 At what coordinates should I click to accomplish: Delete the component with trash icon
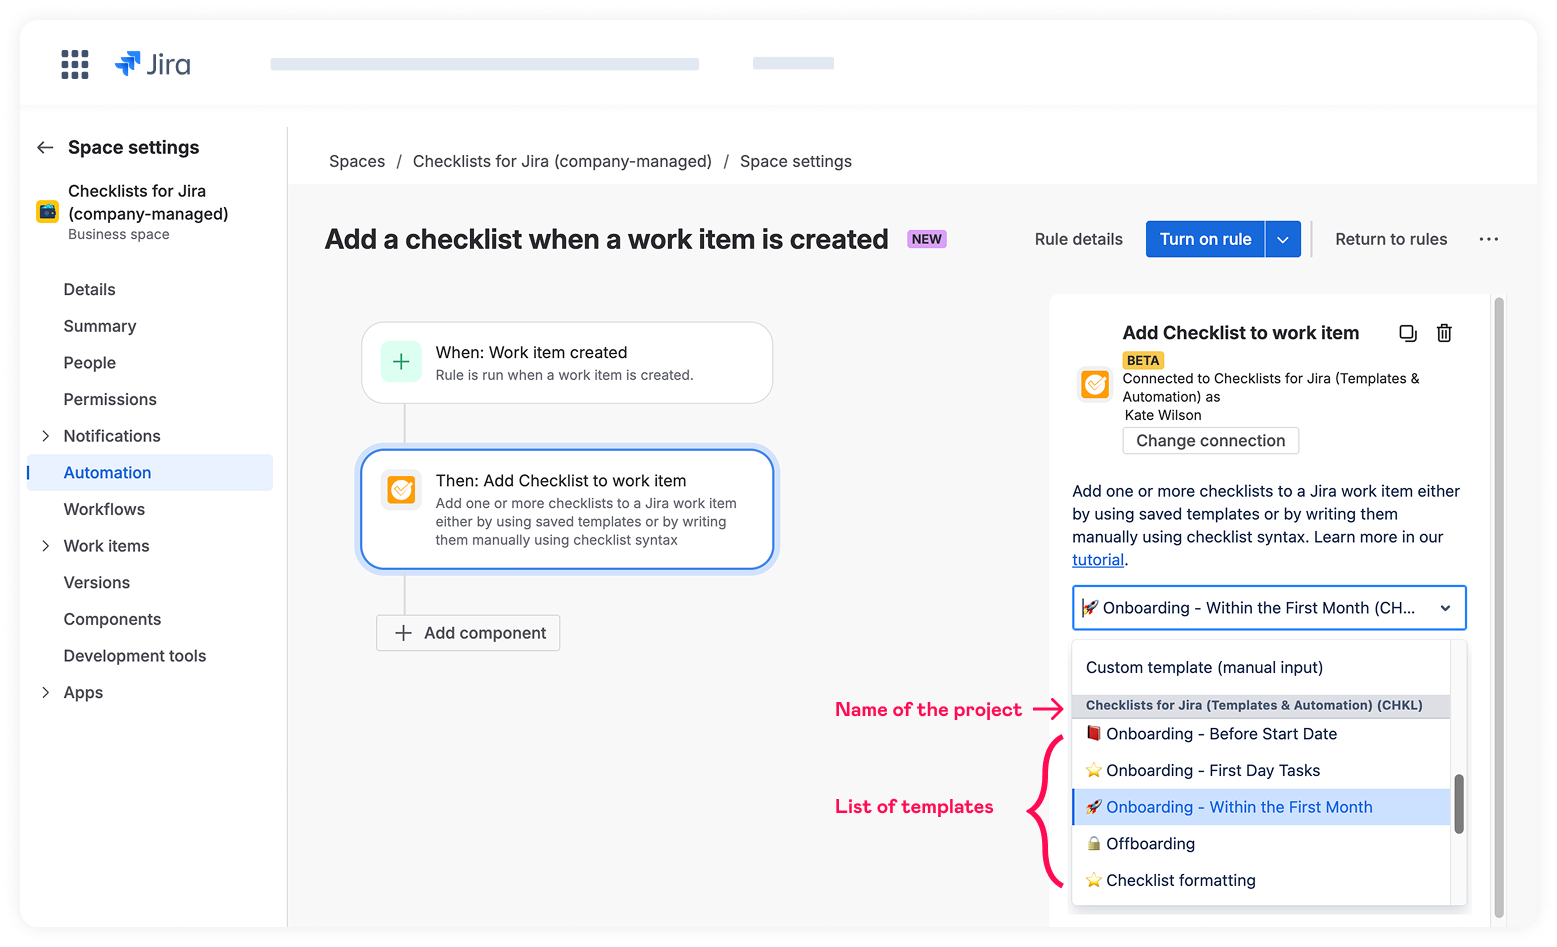click(1444, 333)
